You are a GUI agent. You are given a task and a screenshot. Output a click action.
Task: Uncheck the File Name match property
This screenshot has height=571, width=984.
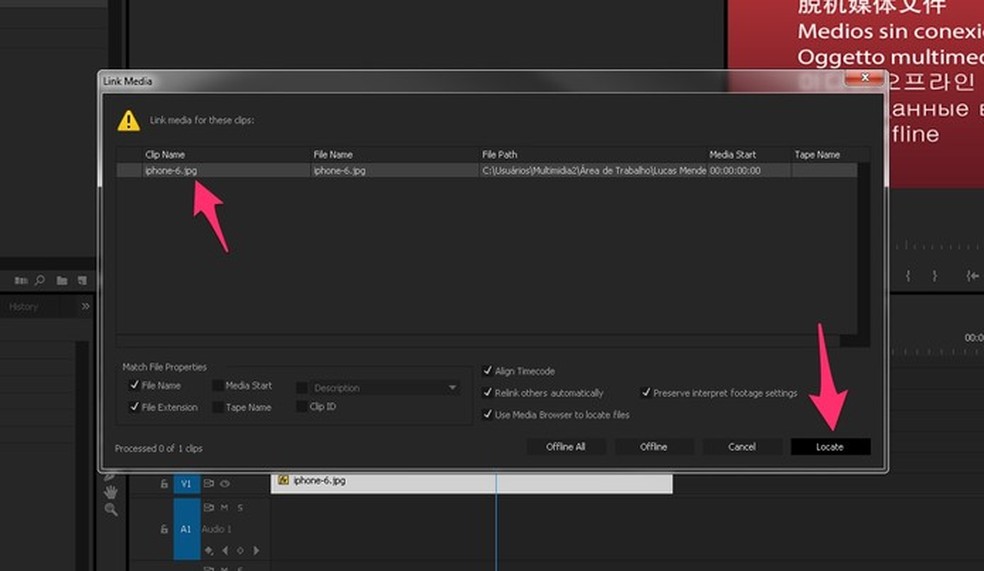click(134, 385)
